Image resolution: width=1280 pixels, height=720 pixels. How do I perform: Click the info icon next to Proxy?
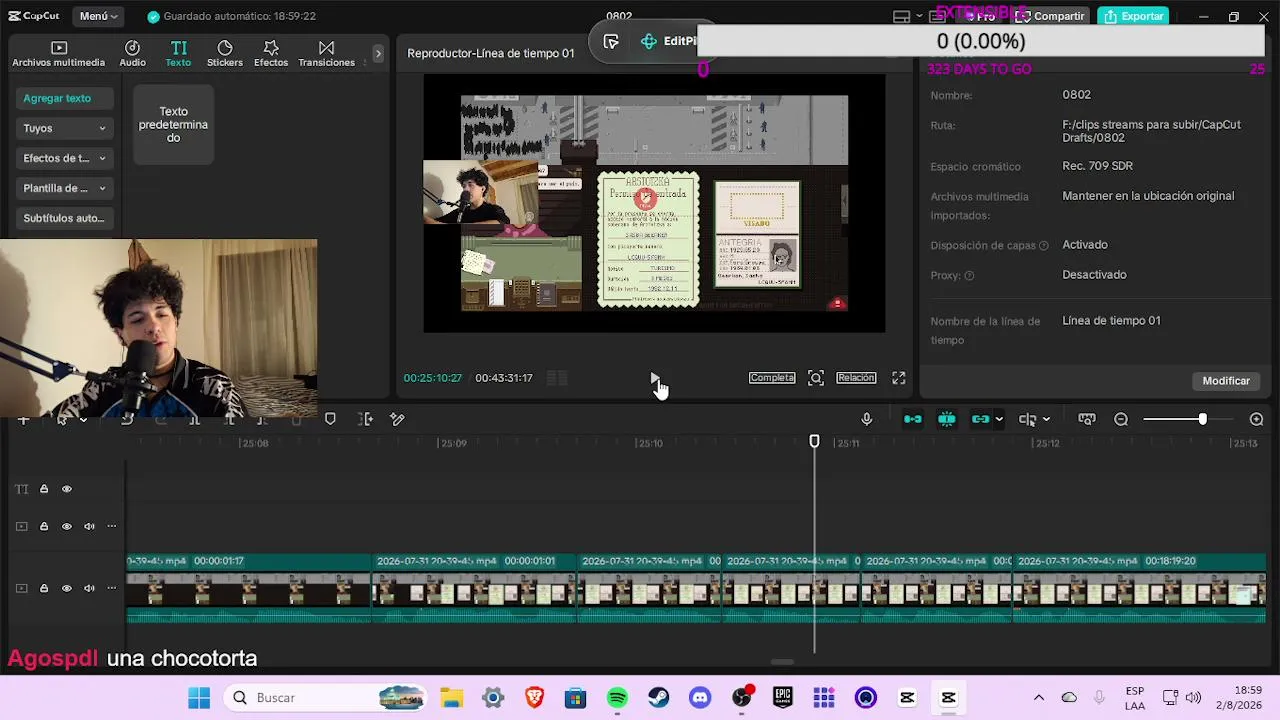(x=969, y=276)
